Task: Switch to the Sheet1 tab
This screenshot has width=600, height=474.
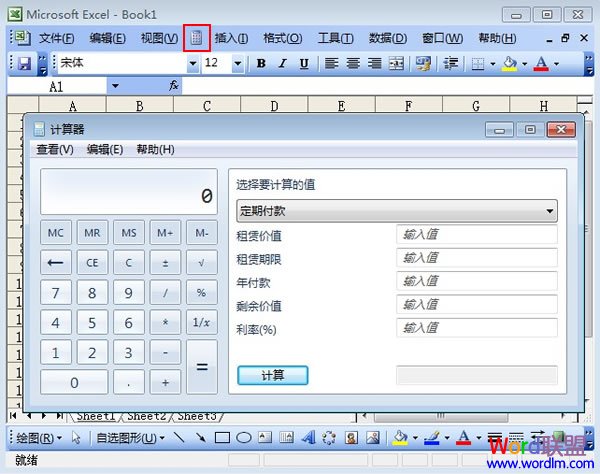Action: pos(96,416)
